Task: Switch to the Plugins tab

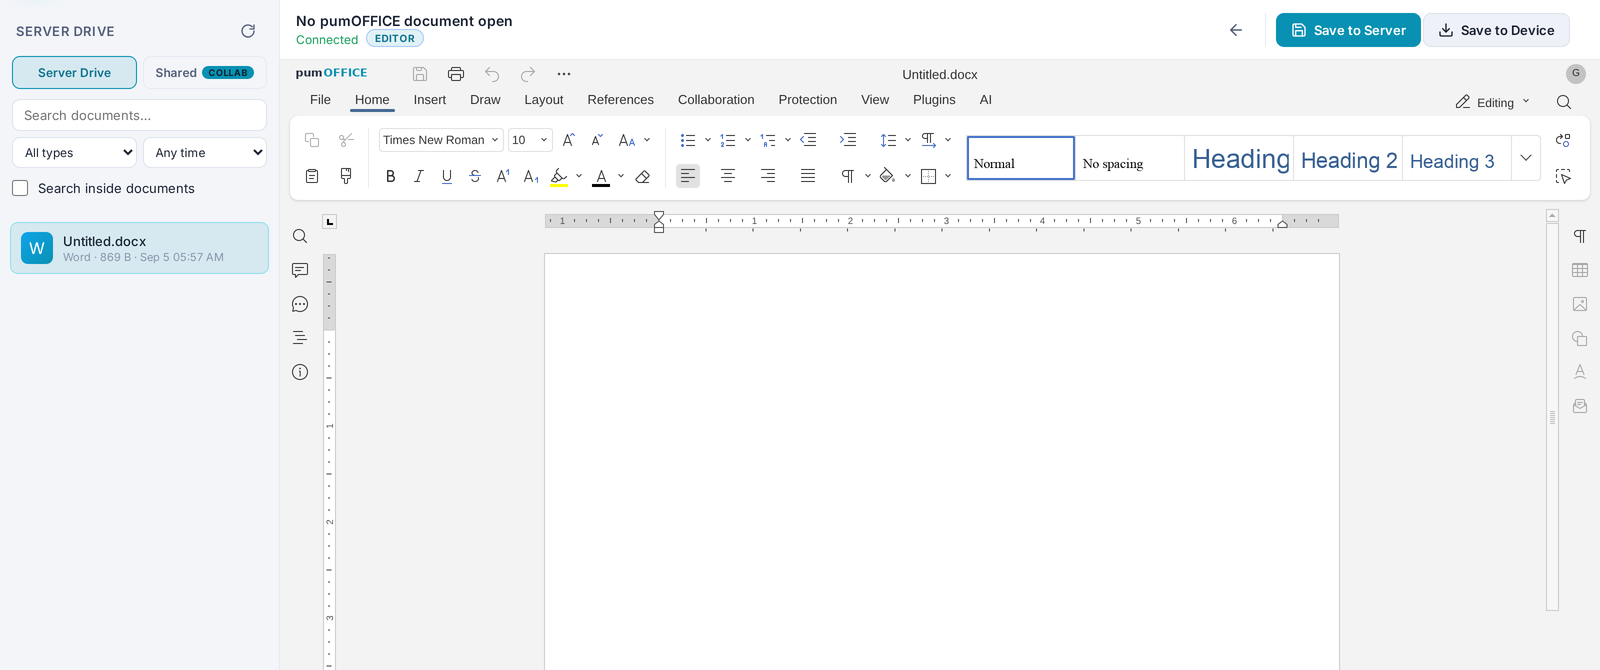Action: pos(934,100)
